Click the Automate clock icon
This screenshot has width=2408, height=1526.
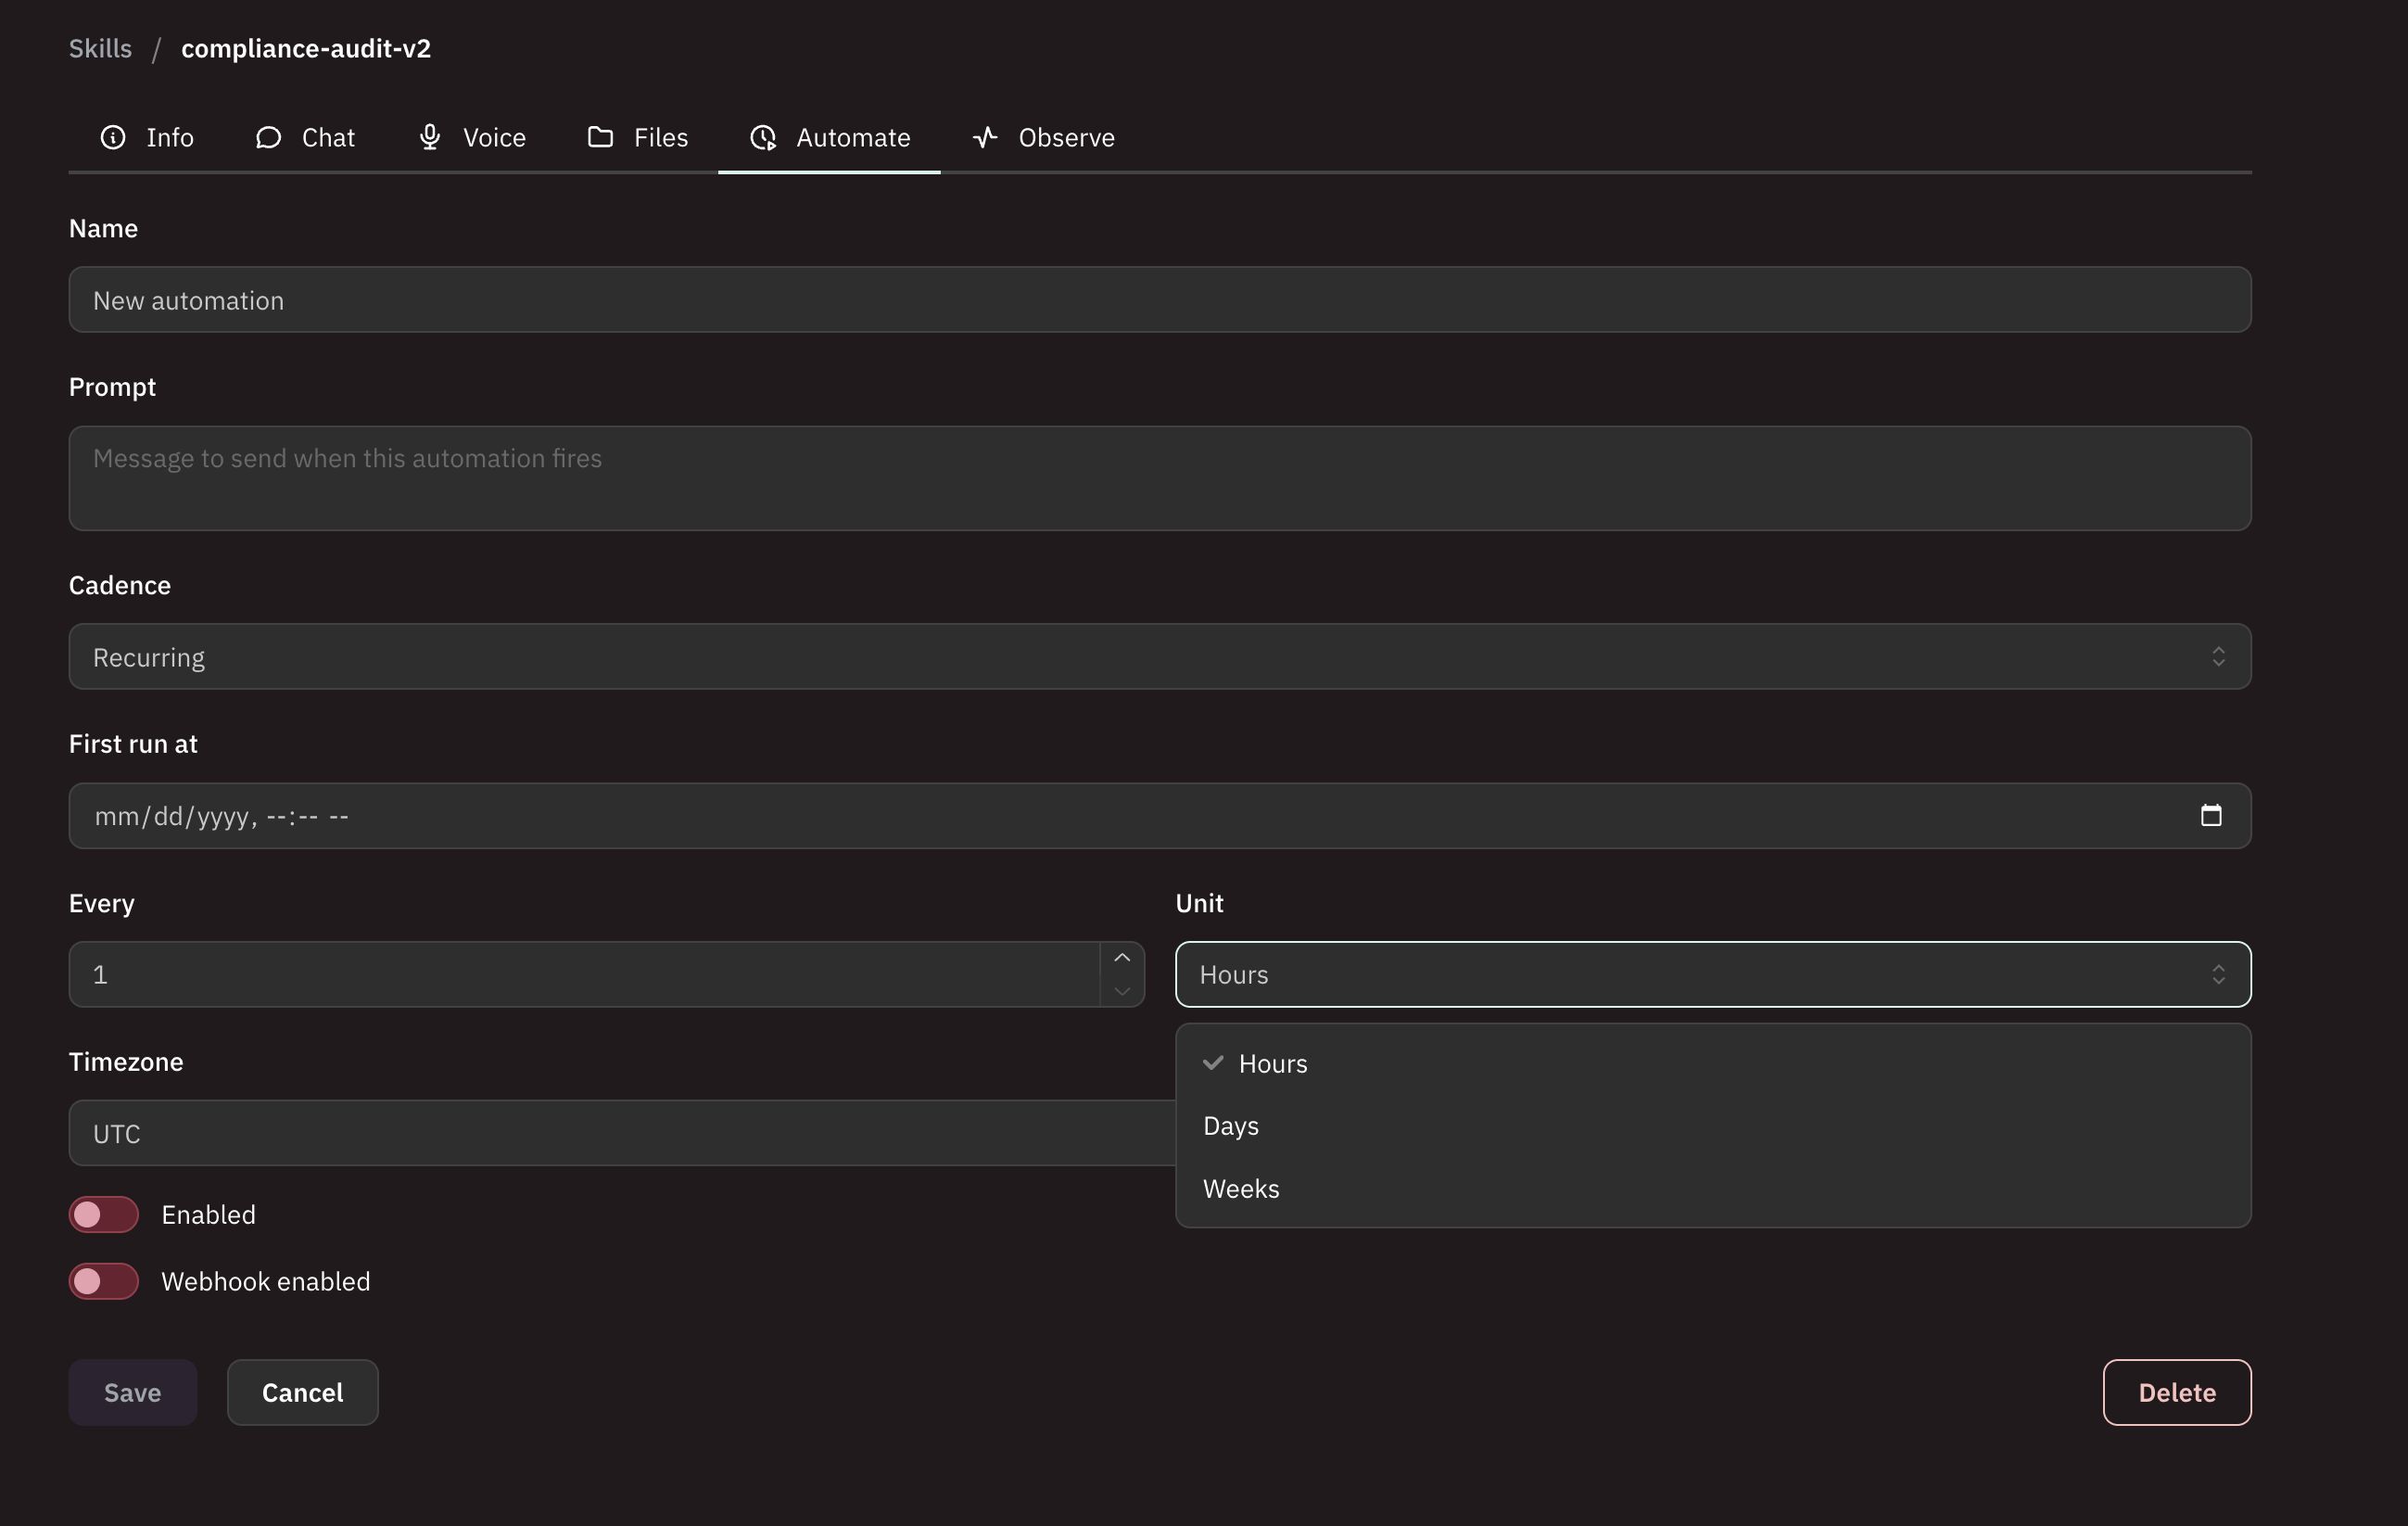pos(763,138)
